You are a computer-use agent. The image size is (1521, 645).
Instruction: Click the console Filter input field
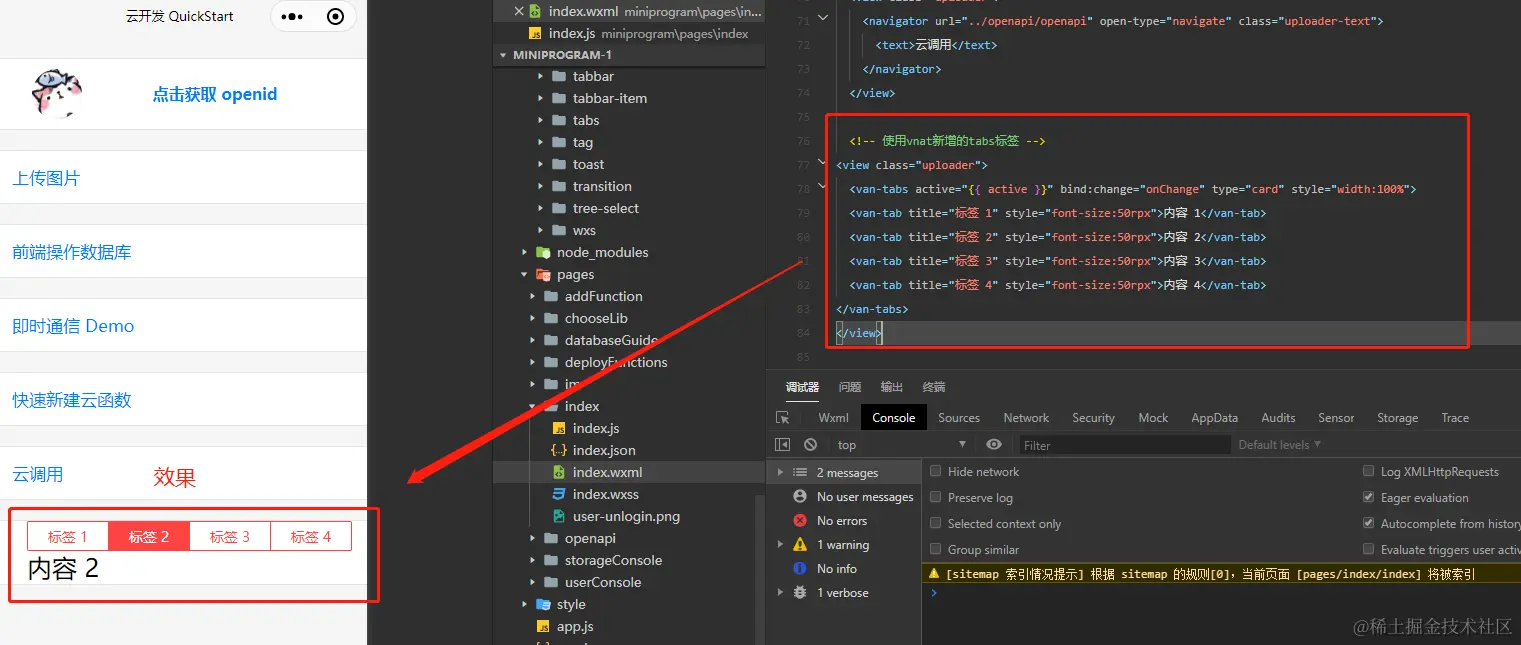click(x=1125, y=445)
